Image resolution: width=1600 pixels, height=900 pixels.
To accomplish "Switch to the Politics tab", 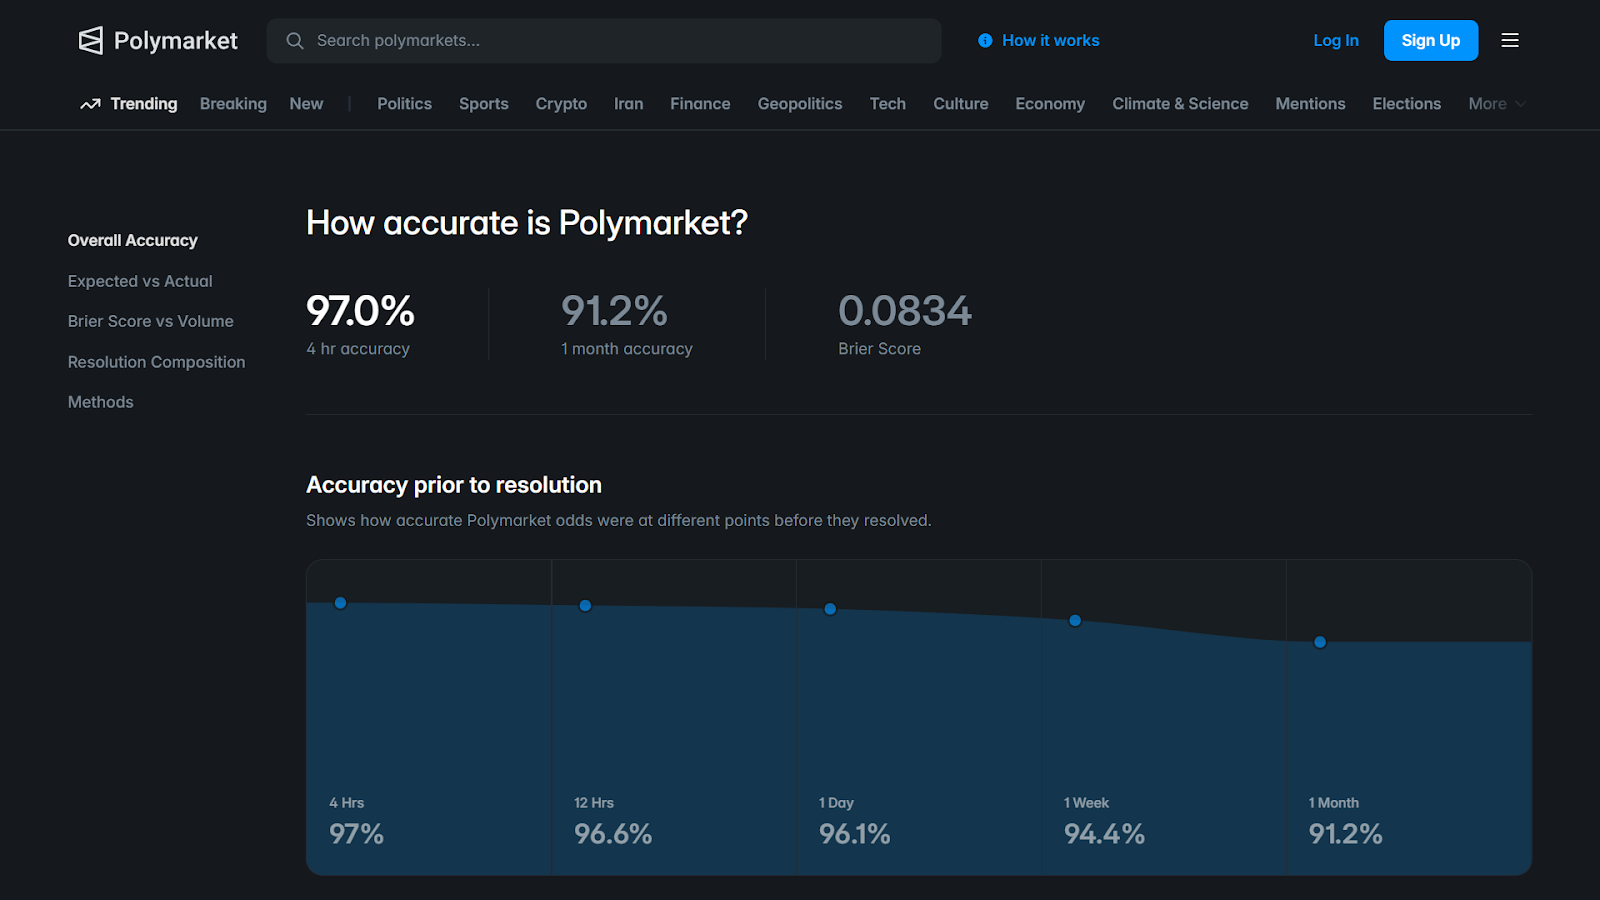I will [x=404, y=103].
